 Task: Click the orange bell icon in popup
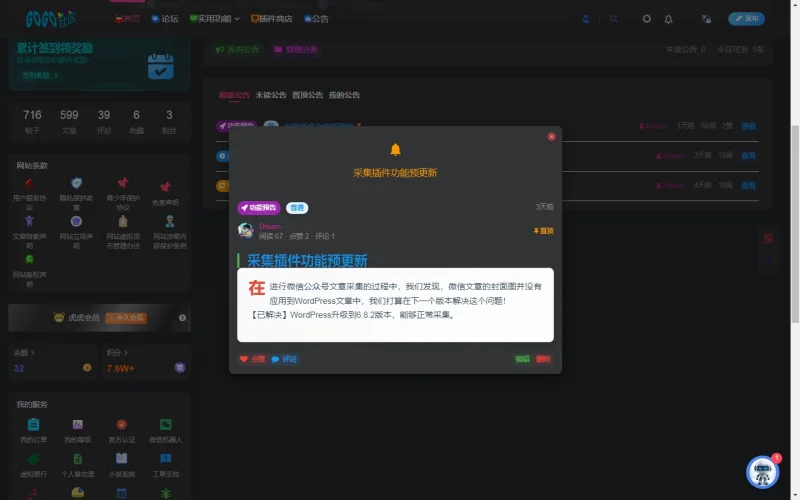click(x=395, y=150)
